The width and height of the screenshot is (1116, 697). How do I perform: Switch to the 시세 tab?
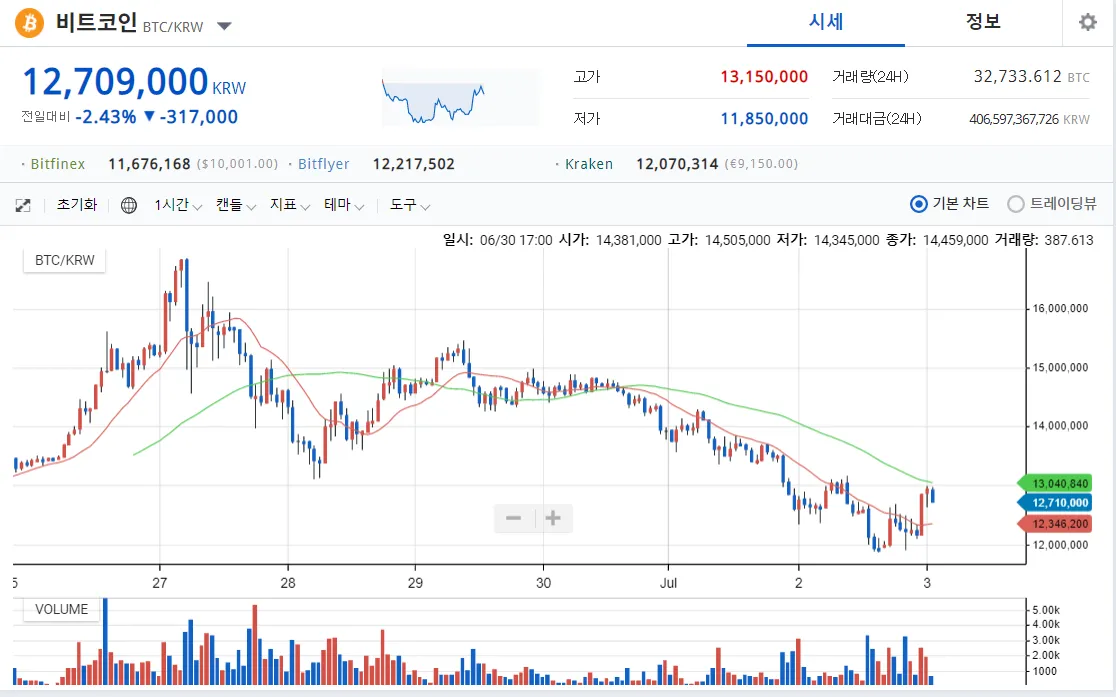pyautogui.click(x=826, y=22)
